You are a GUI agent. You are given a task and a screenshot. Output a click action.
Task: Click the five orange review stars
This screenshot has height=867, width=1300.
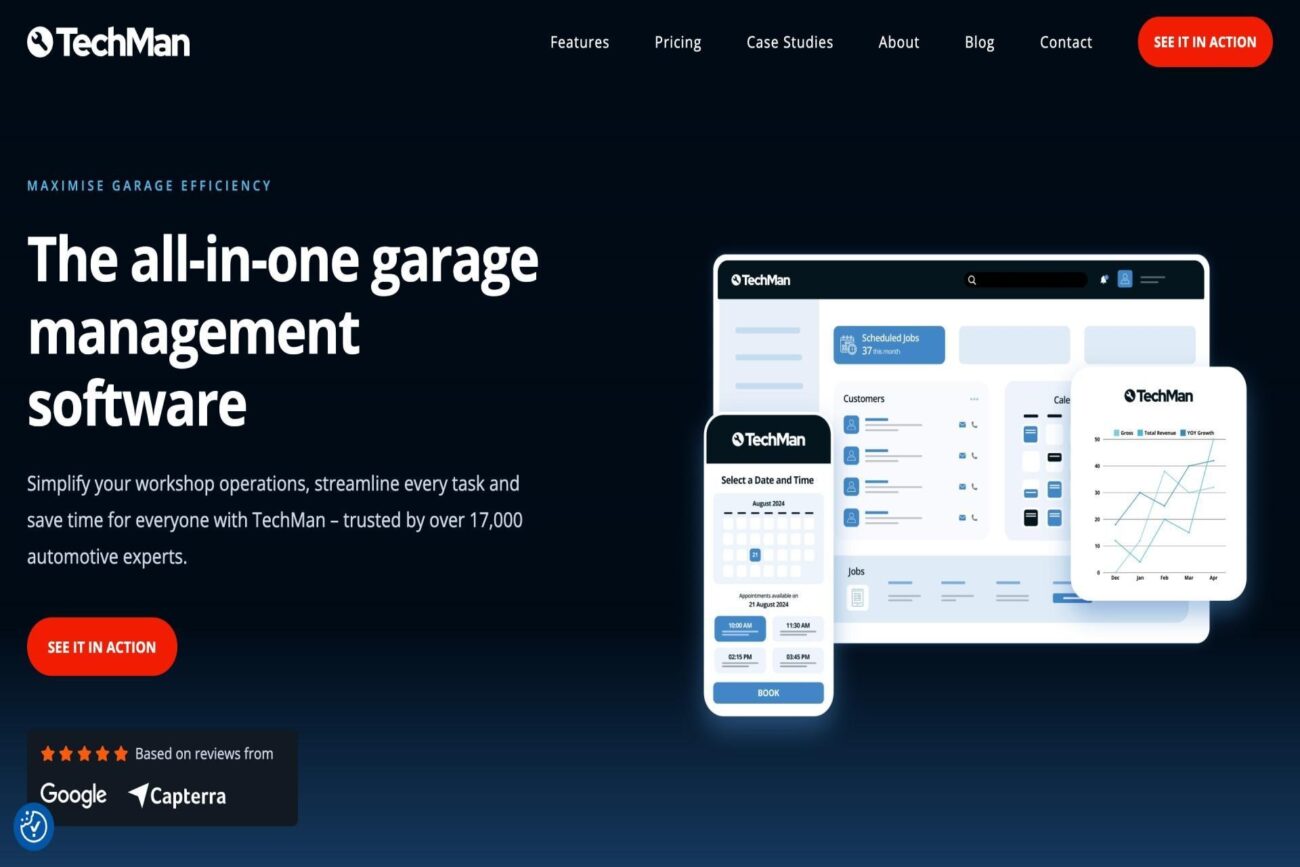84,754
